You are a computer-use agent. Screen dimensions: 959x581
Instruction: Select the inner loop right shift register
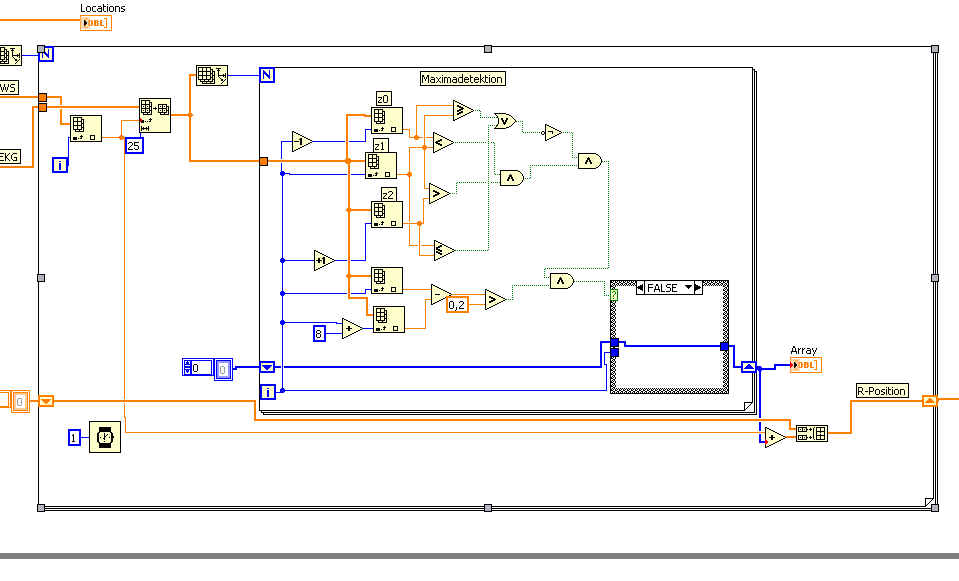tap(749, 367)
